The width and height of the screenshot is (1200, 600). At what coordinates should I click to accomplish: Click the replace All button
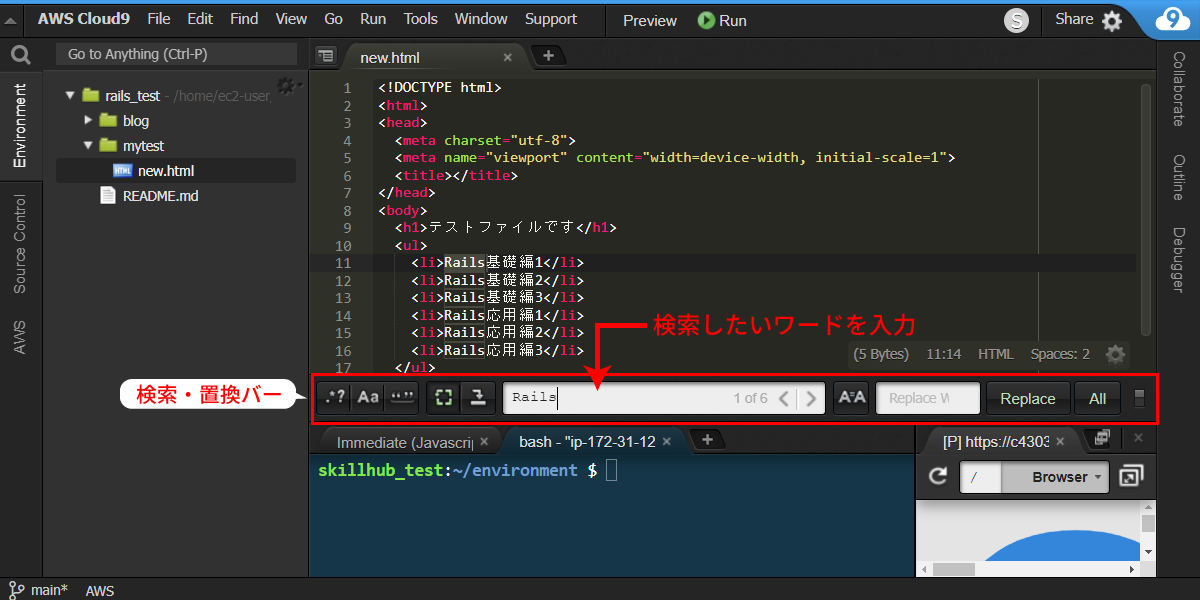(x=1097, y=398)
